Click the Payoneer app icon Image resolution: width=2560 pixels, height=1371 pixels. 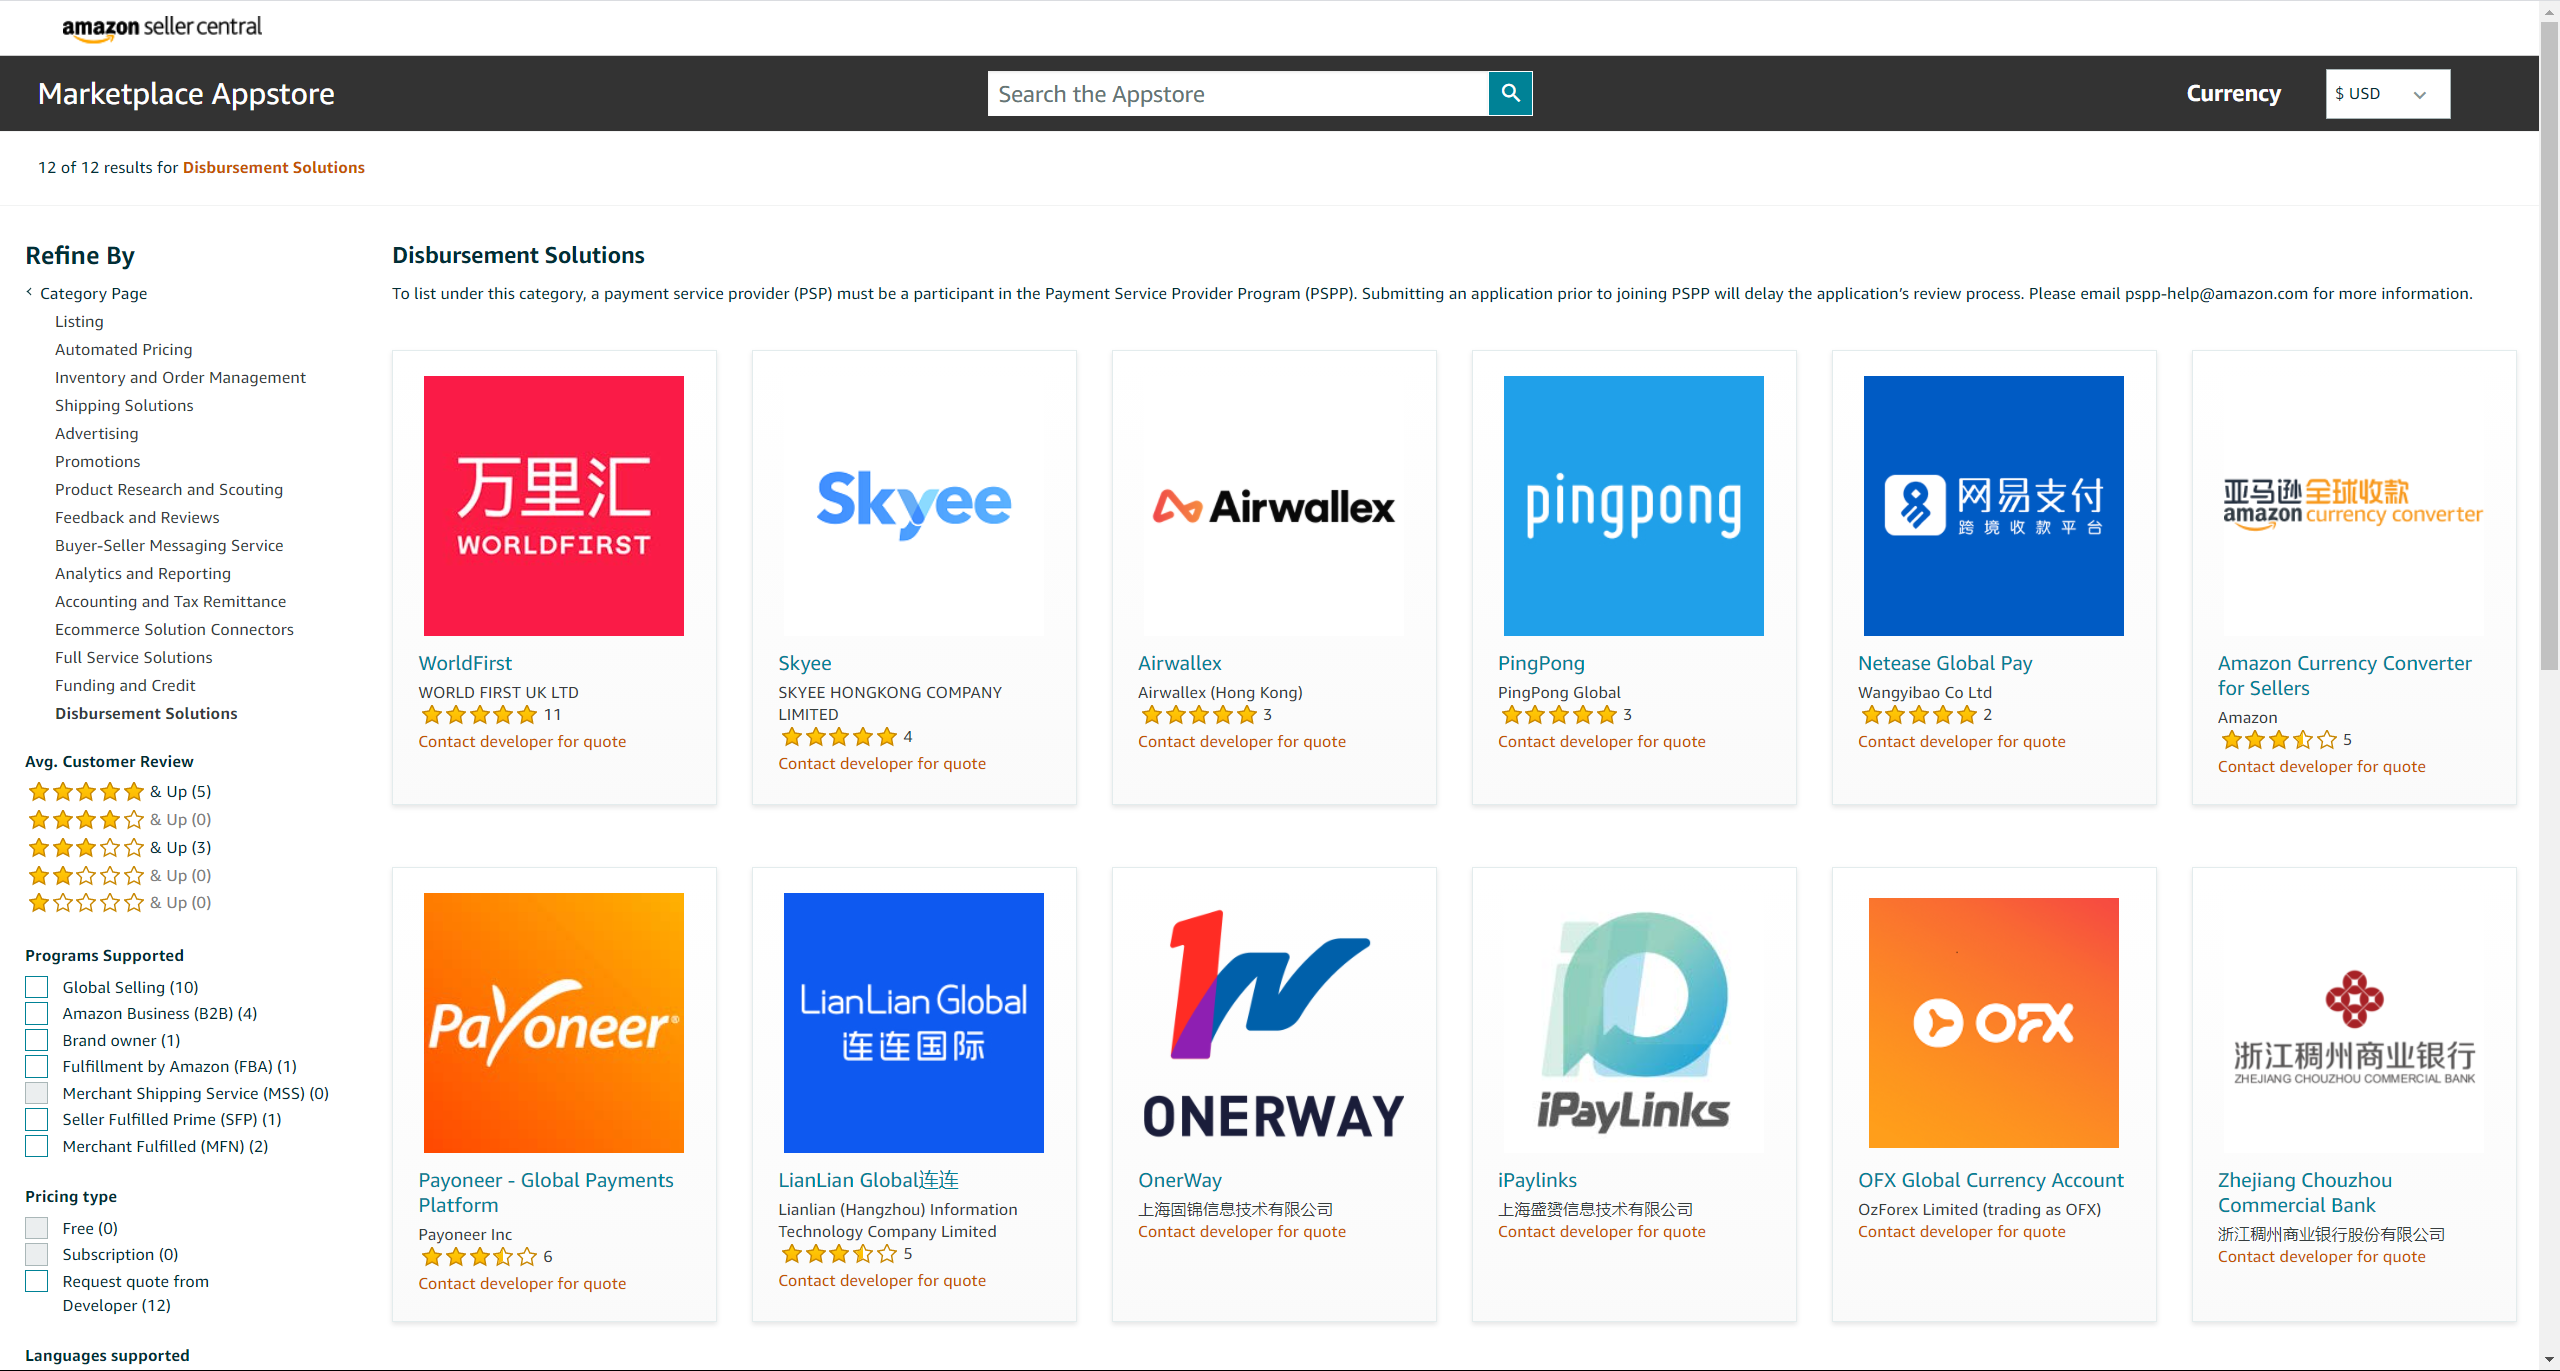pos(554,1019)
